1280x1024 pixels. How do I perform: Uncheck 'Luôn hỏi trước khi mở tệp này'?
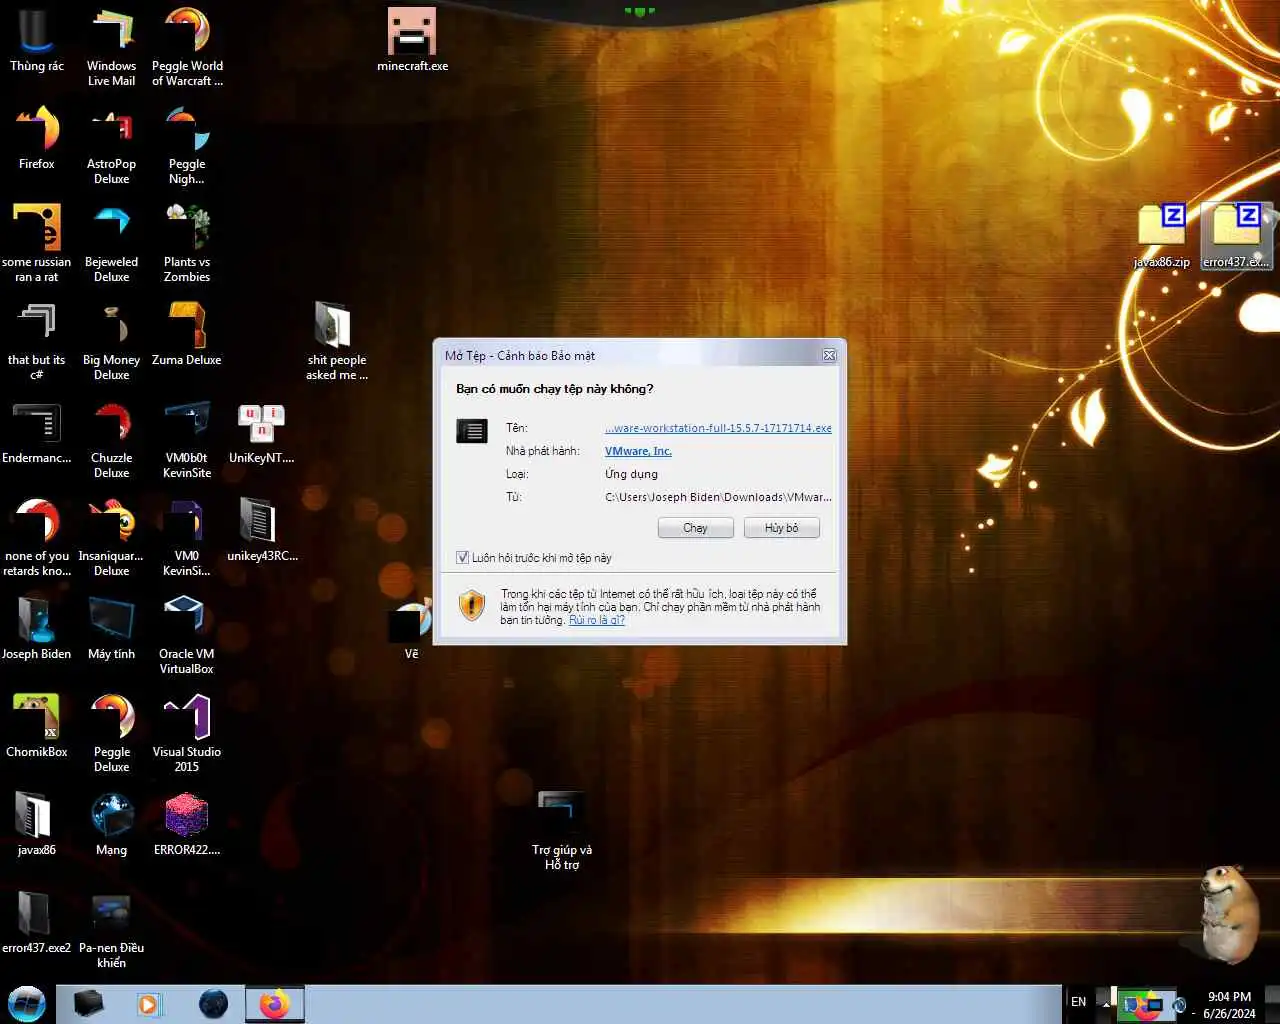pos(462,558)
